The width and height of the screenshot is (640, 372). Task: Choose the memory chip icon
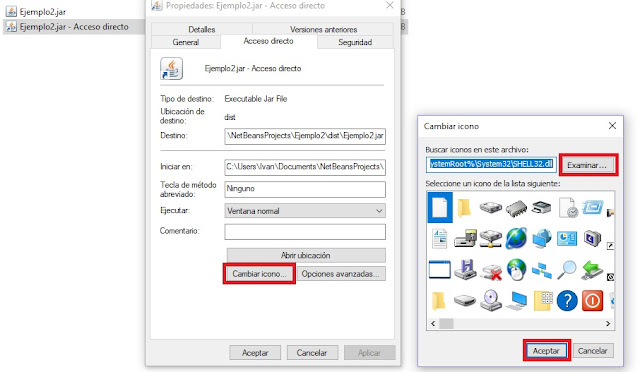516,208
